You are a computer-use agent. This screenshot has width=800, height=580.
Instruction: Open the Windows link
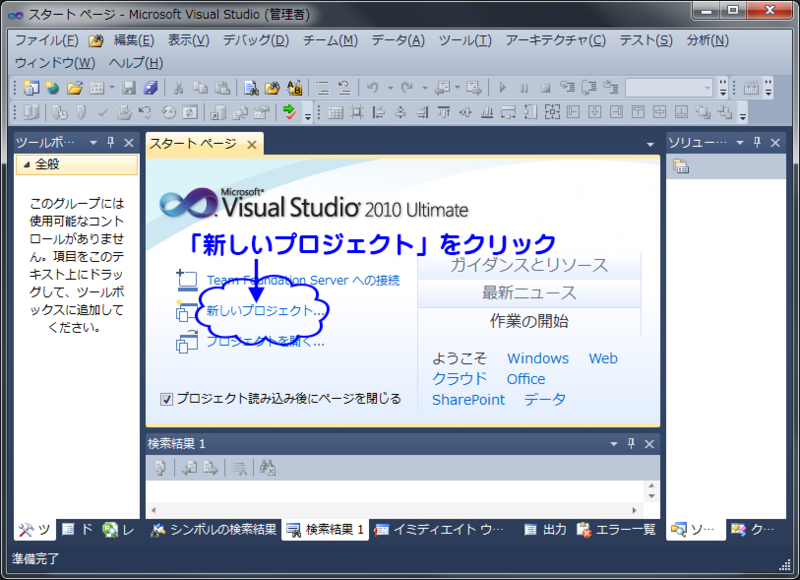(538, 358)
